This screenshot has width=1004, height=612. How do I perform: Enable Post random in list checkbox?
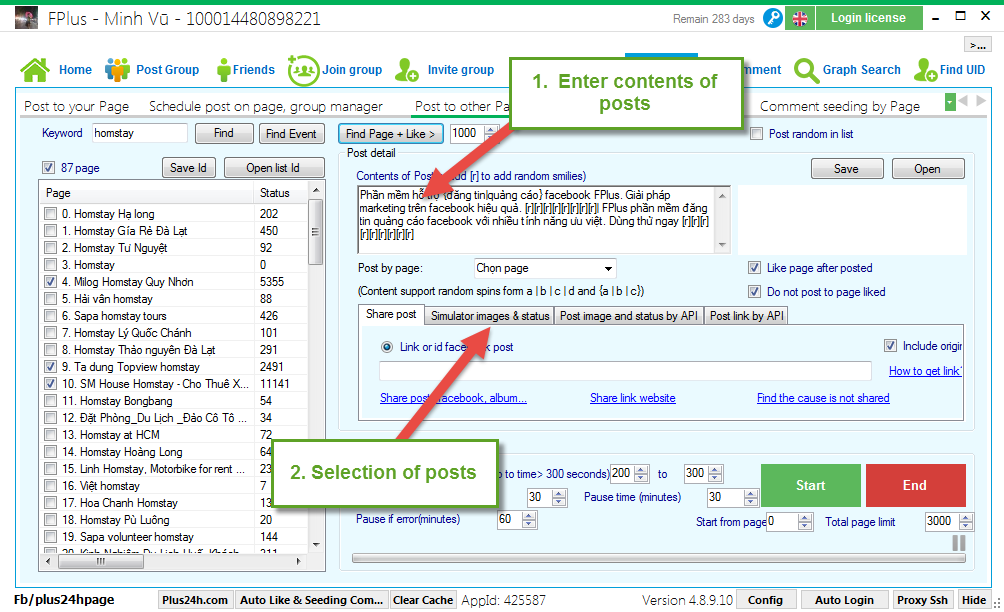click(x=757, y=134)
